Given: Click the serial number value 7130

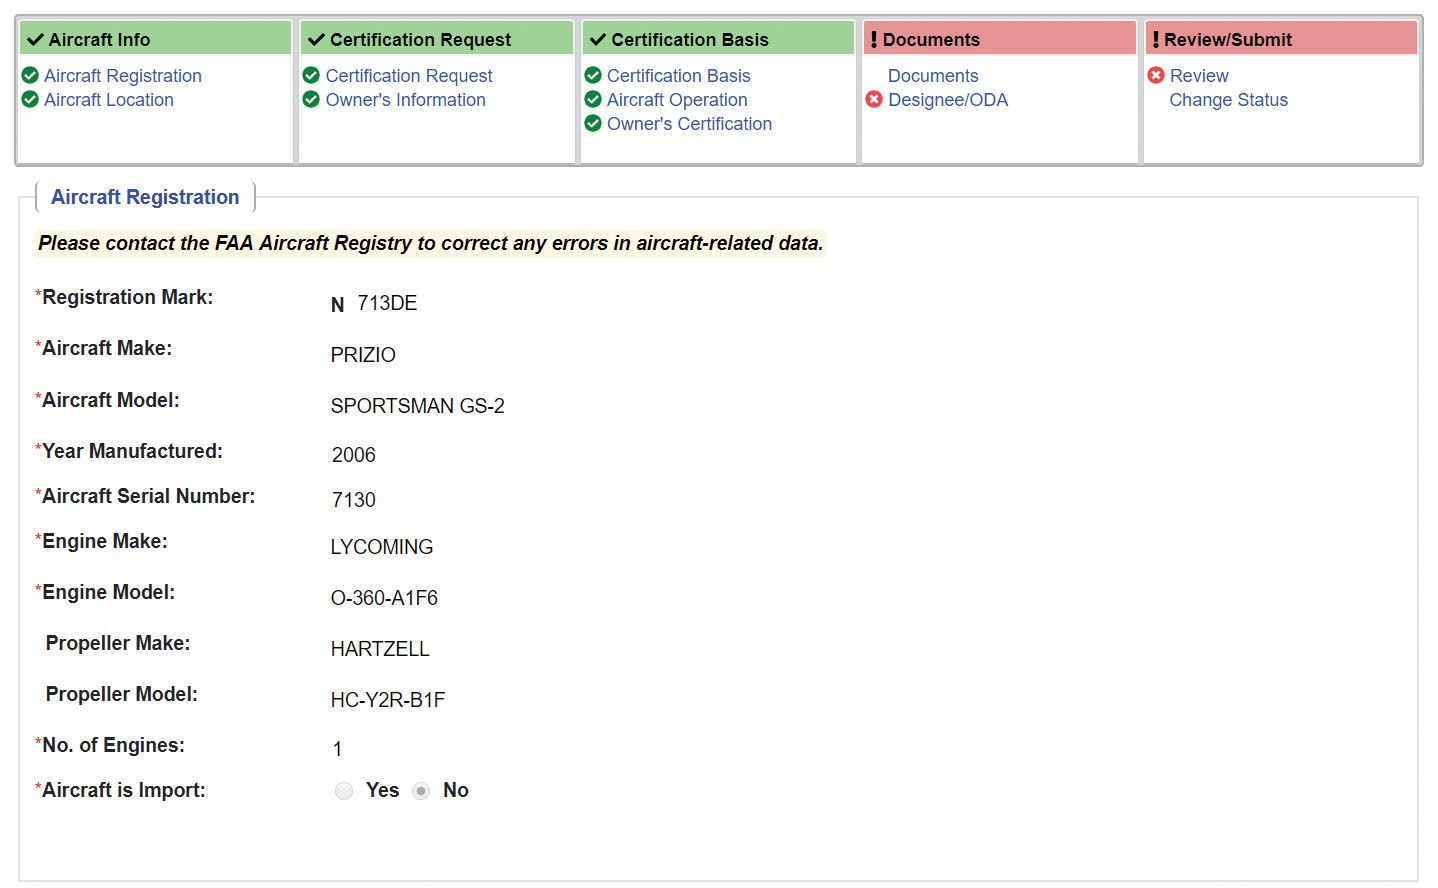Looking at the screenshot, I should coord(354,500).
